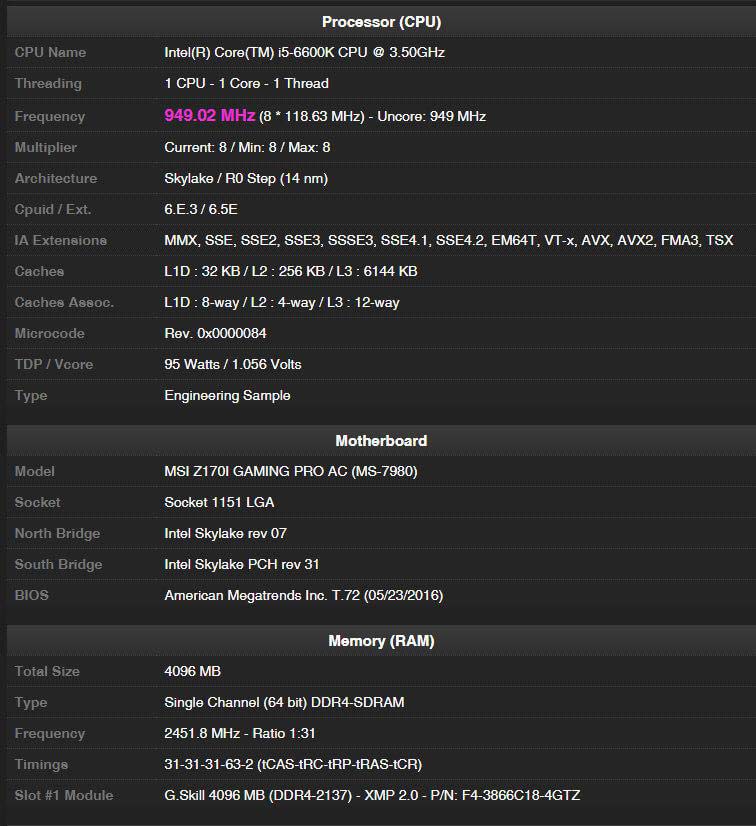Click the Microcode Rev. 0x0000084 value
This screenshot has width=756, height=826.
pyautogui.click(x=215, y=333)
